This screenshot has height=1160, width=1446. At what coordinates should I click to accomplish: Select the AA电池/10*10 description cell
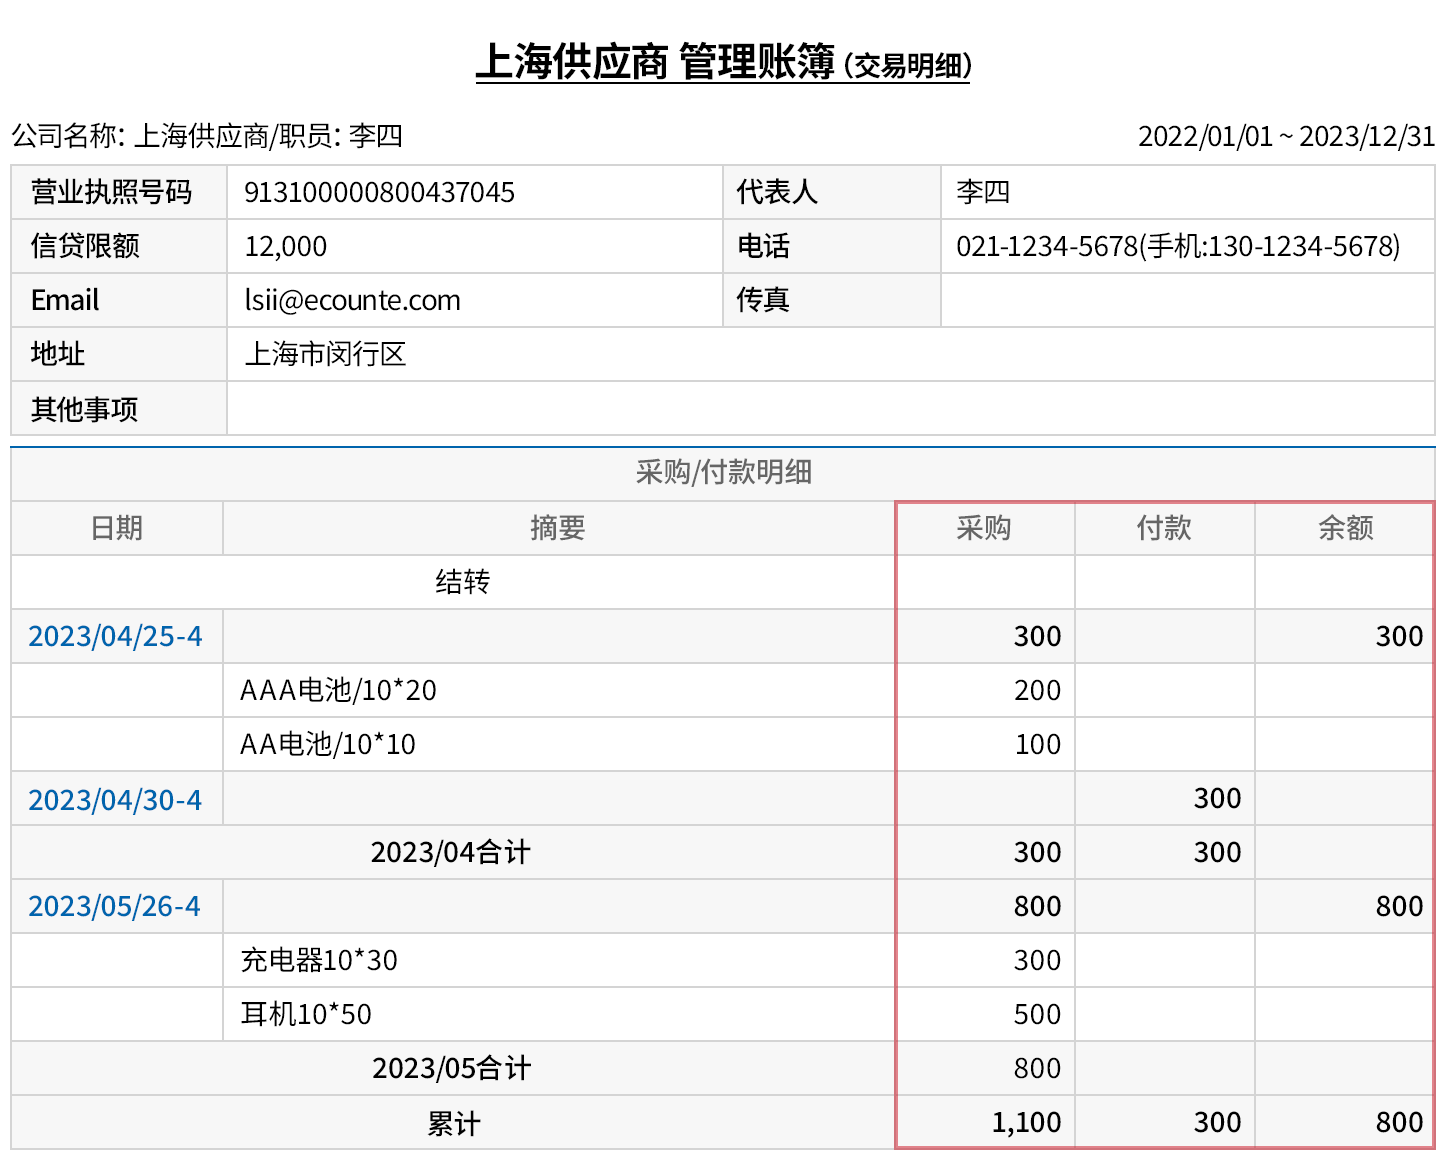(328, 745)
